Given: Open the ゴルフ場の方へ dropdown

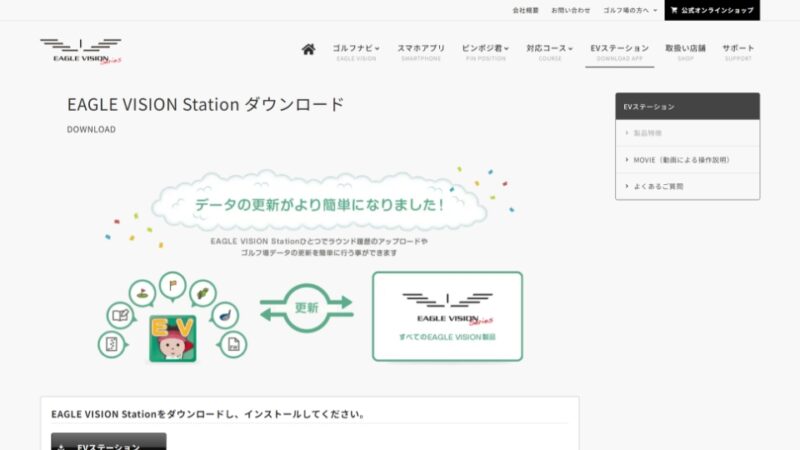Looking at the screenshot, I should (630, 10).
